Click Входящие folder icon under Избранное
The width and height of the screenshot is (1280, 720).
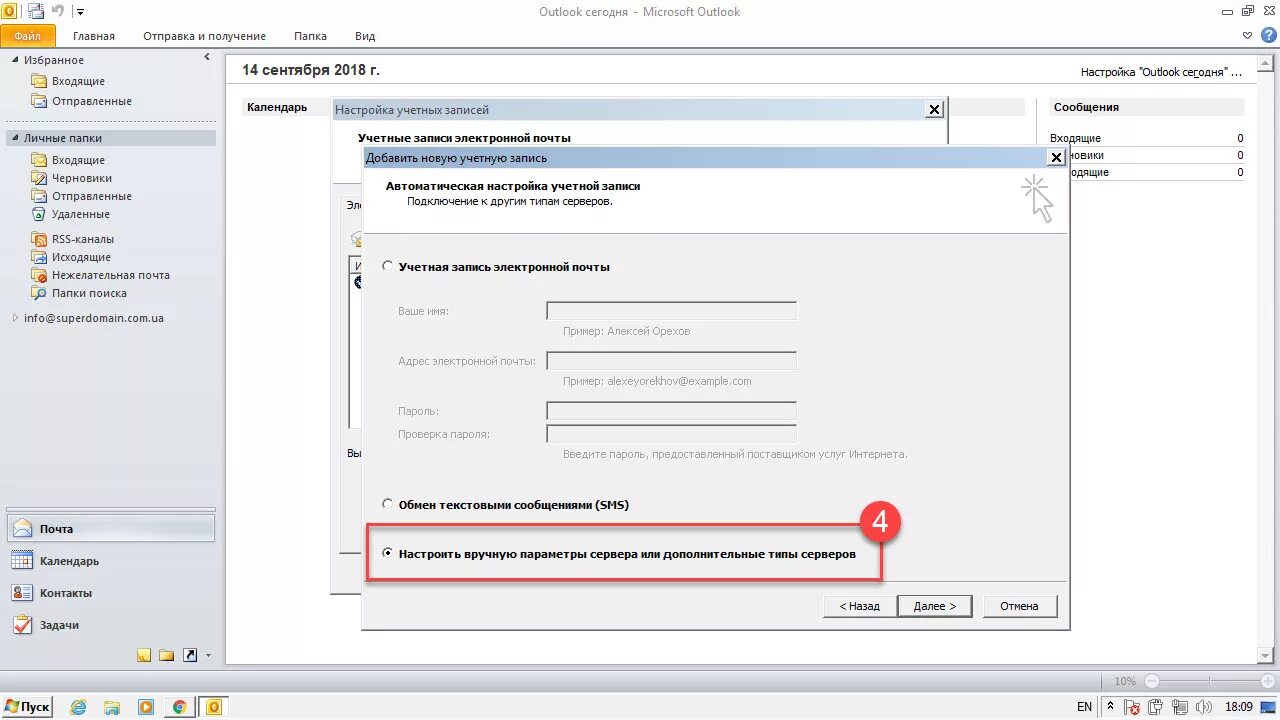coord(39,81)
